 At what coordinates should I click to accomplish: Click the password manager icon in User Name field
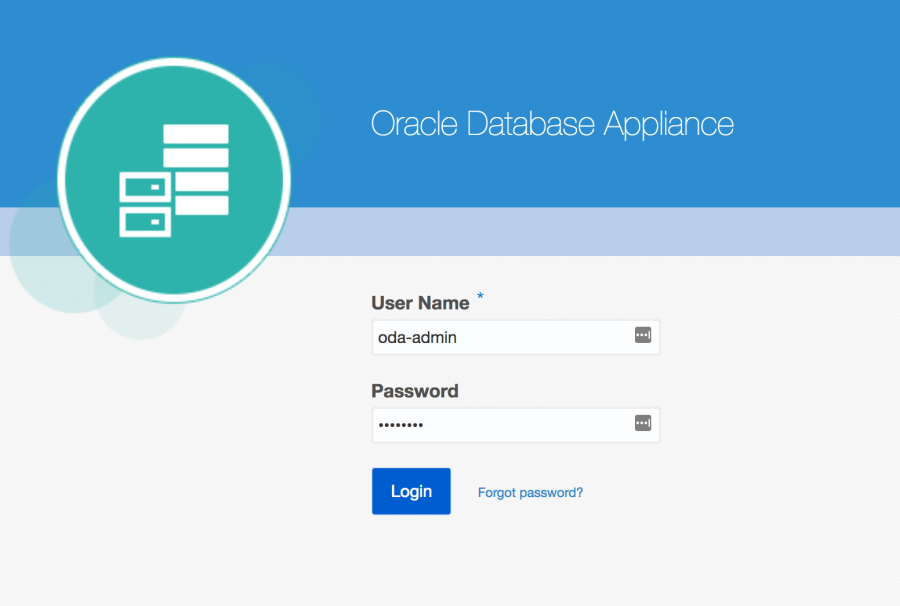[x=643, y=335]
